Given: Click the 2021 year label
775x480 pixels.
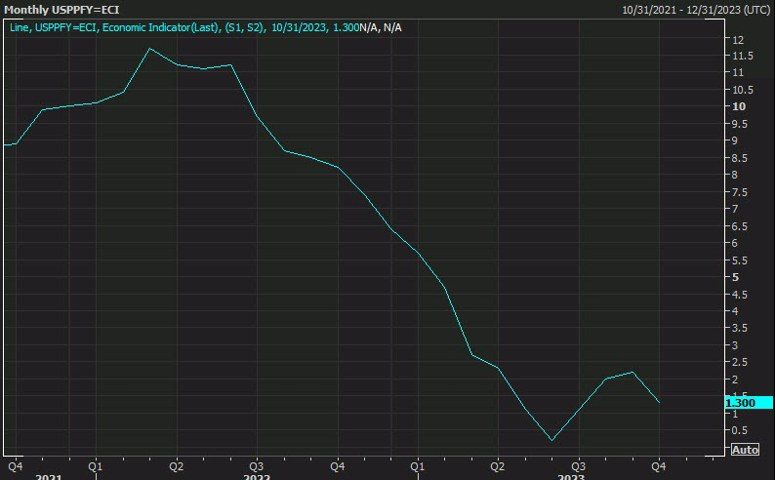Looking at the screenshot, I should [49, 477].
